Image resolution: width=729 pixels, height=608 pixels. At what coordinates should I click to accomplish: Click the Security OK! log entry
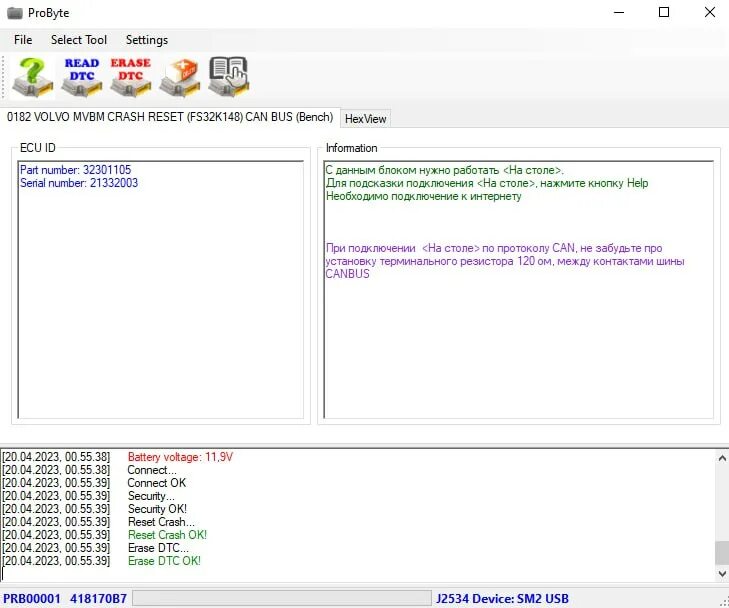tap(157, 509)
